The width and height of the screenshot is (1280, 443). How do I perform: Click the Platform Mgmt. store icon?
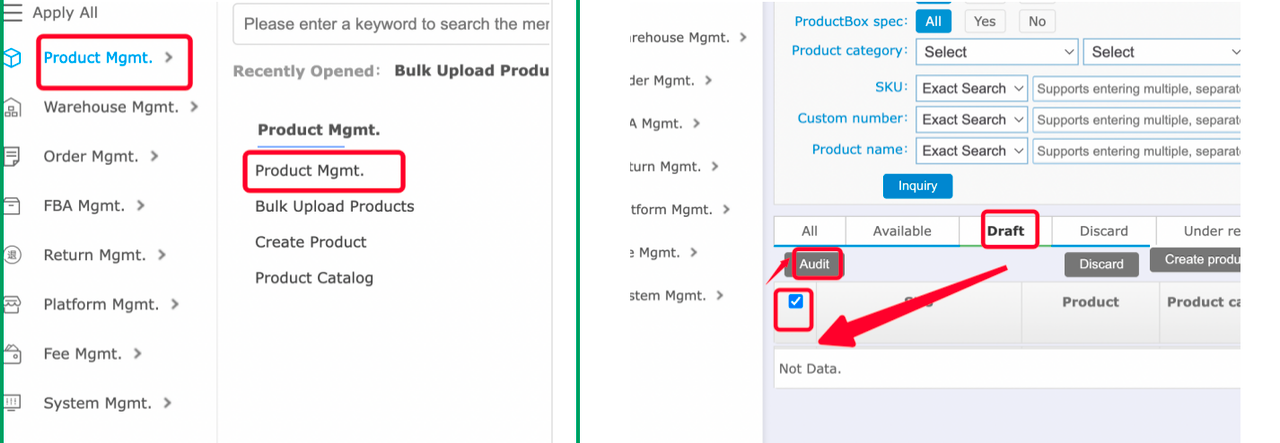click(12, 304)
